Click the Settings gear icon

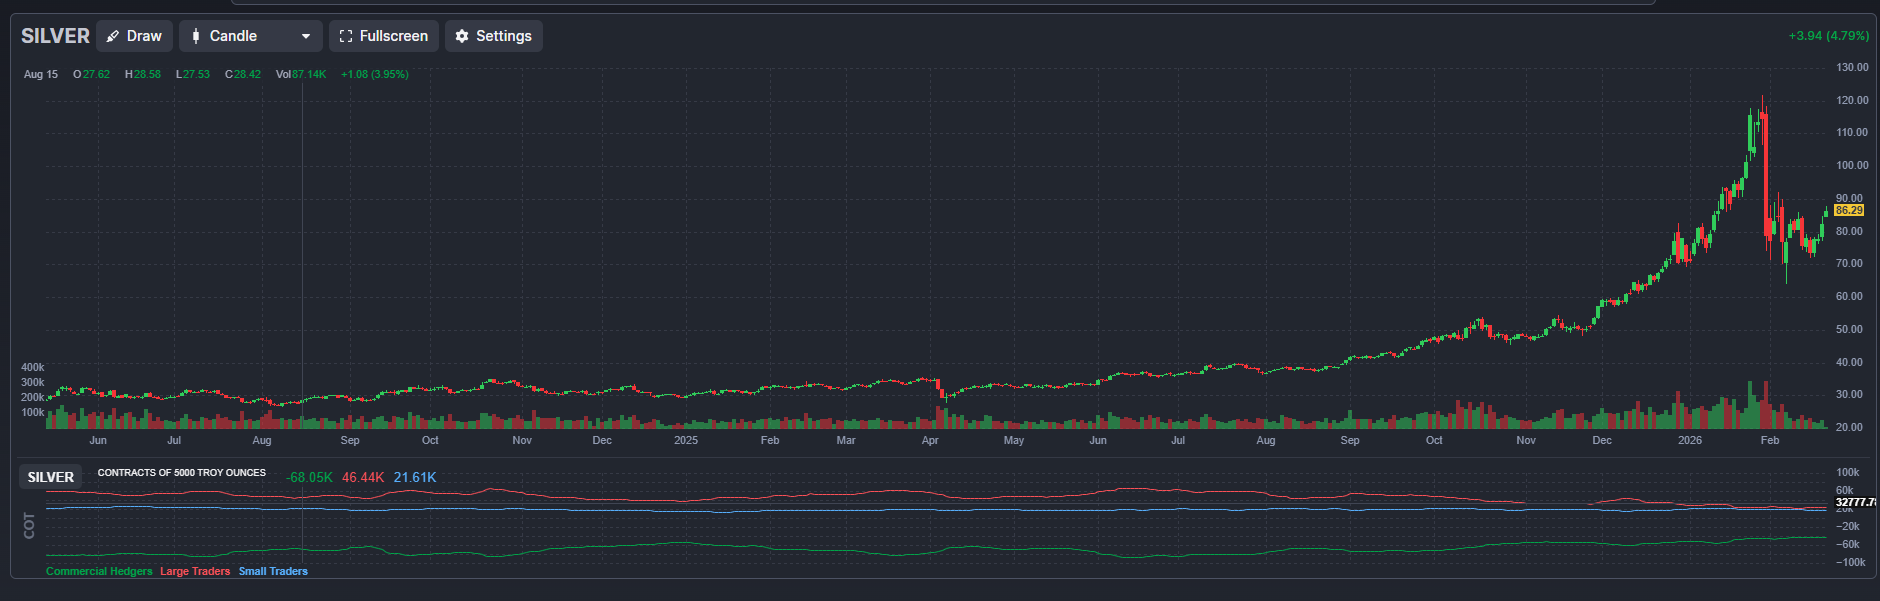pyautogui.click(x=462, y=36)
